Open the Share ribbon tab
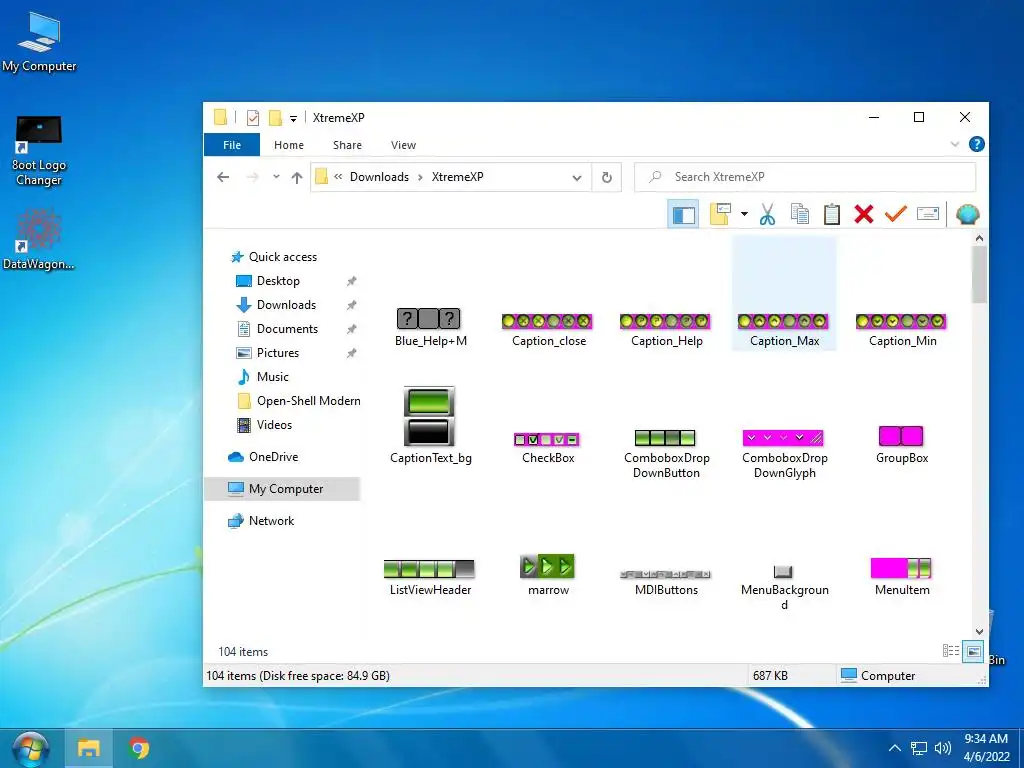1024x768 pixels. [347, 145]
